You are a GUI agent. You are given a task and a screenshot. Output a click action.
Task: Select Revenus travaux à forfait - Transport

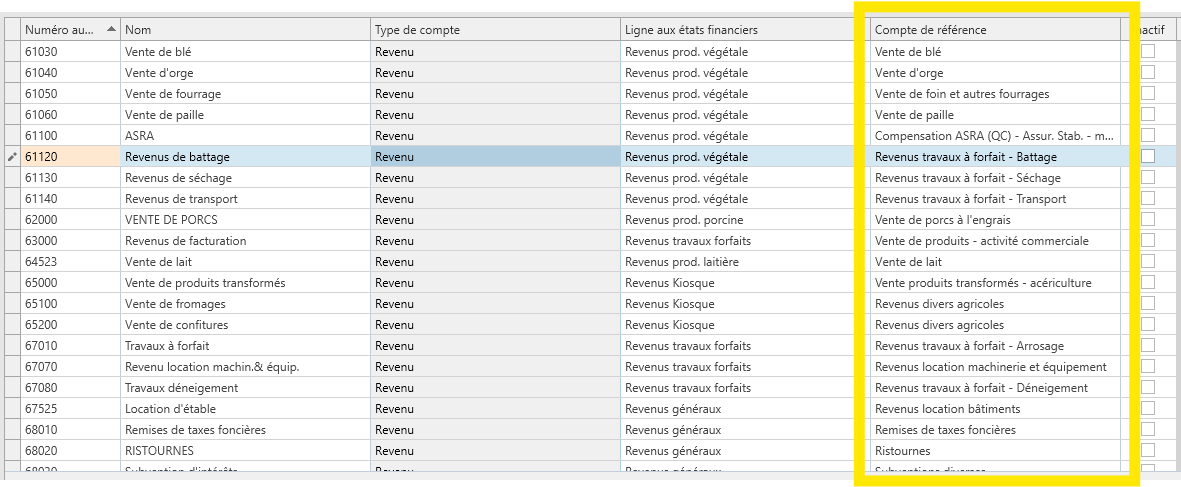tap(994, 199)
